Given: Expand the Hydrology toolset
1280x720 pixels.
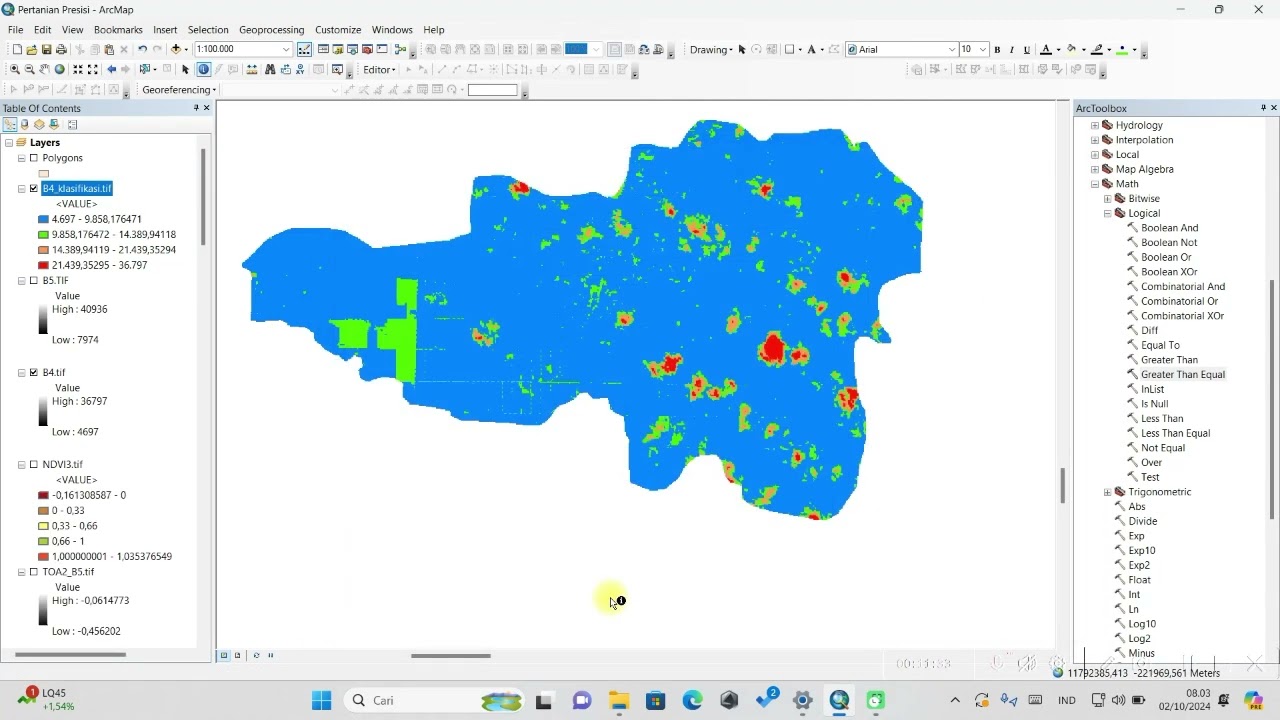Looking at the screenshot, I should click(x=1094, y=125).
